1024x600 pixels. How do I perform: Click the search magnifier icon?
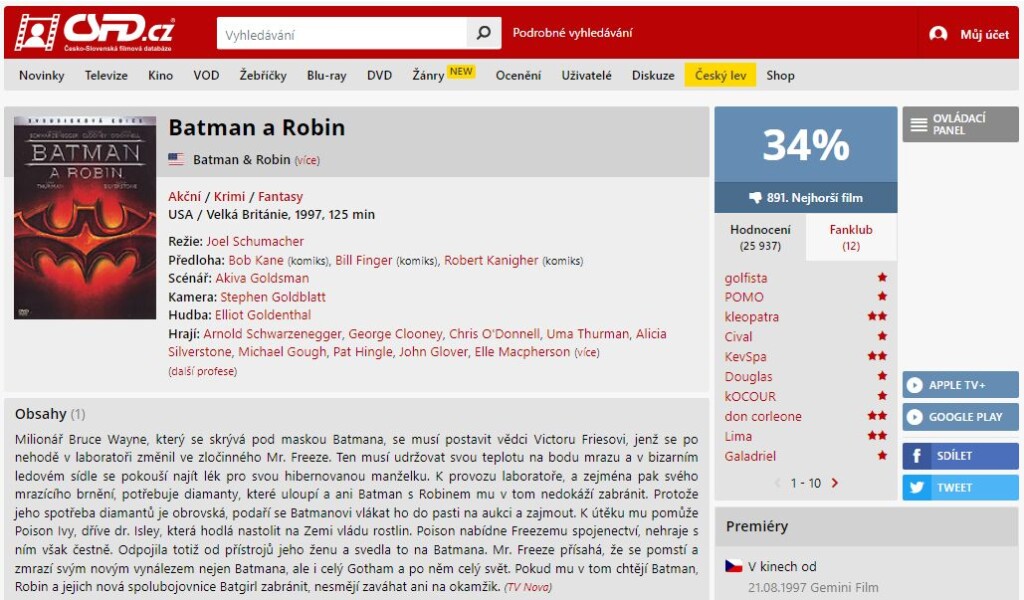[x=483, y=33]
